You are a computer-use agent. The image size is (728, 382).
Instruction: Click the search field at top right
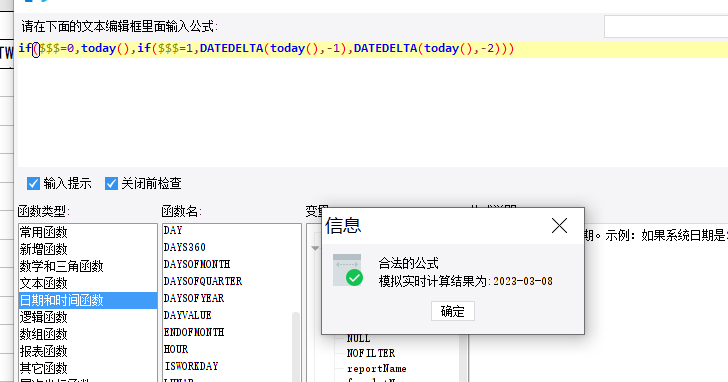(666, 26)
